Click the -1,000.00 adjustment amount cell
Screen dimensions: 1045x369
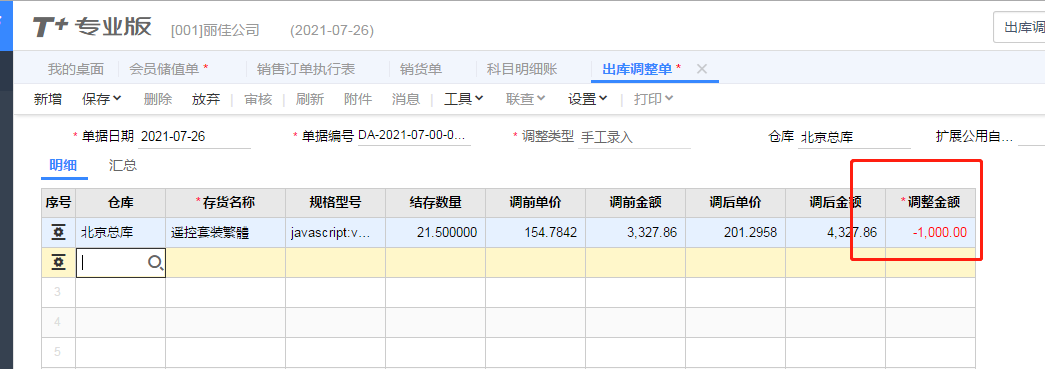tap(930, 232)
